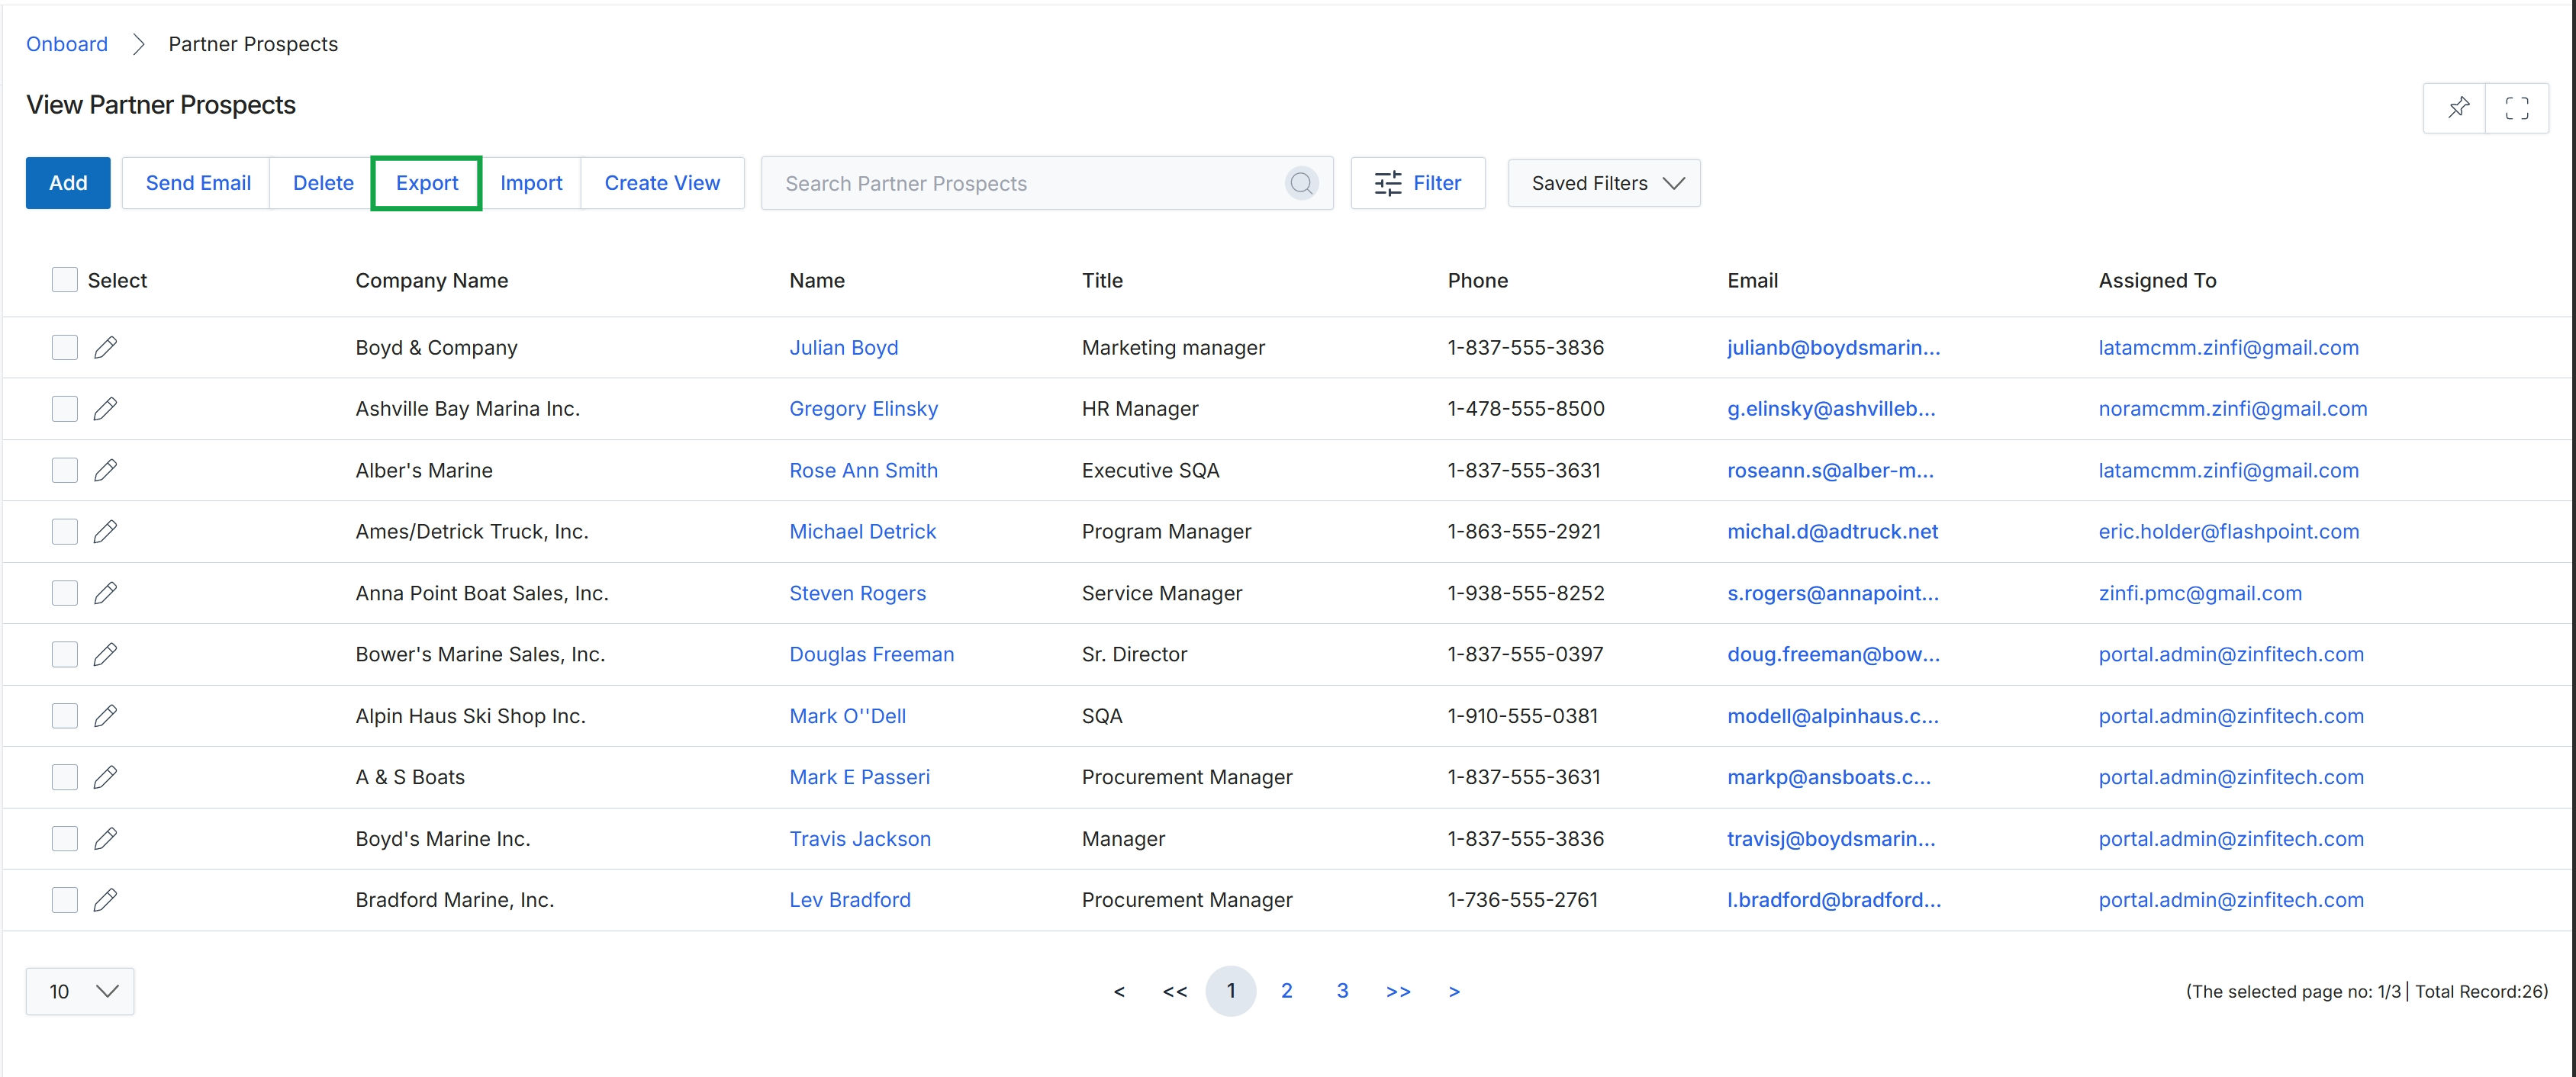The width and height of the screenshot is (2576, 1077).
Task: Open Lev Bradford contact link
Action: coord(850,900)
